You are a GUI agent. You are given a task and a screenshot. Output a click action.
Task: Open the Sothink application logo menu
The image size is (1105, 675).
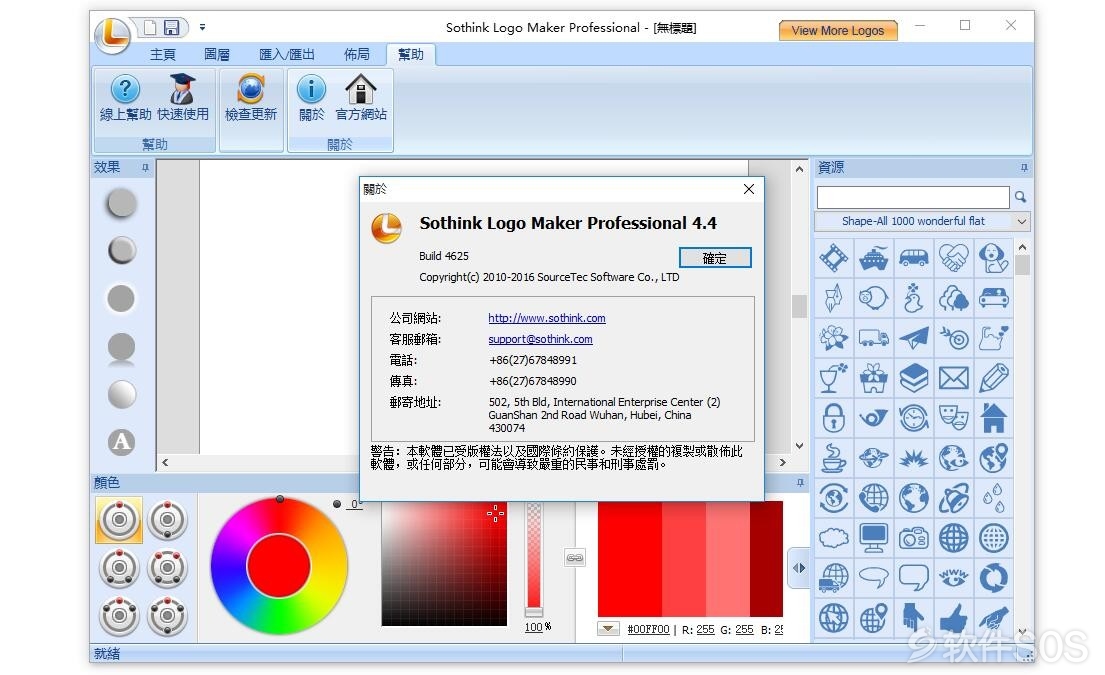pyautogui.click(x=113, y=34)
